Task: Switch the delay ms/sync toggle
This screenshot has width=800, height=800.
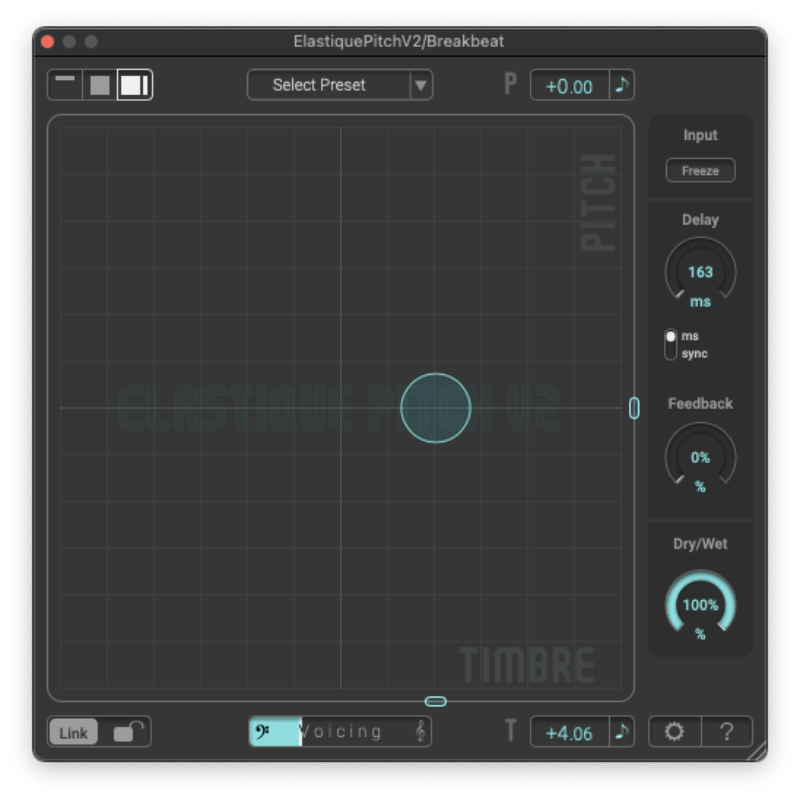Action: click(671, 345)
